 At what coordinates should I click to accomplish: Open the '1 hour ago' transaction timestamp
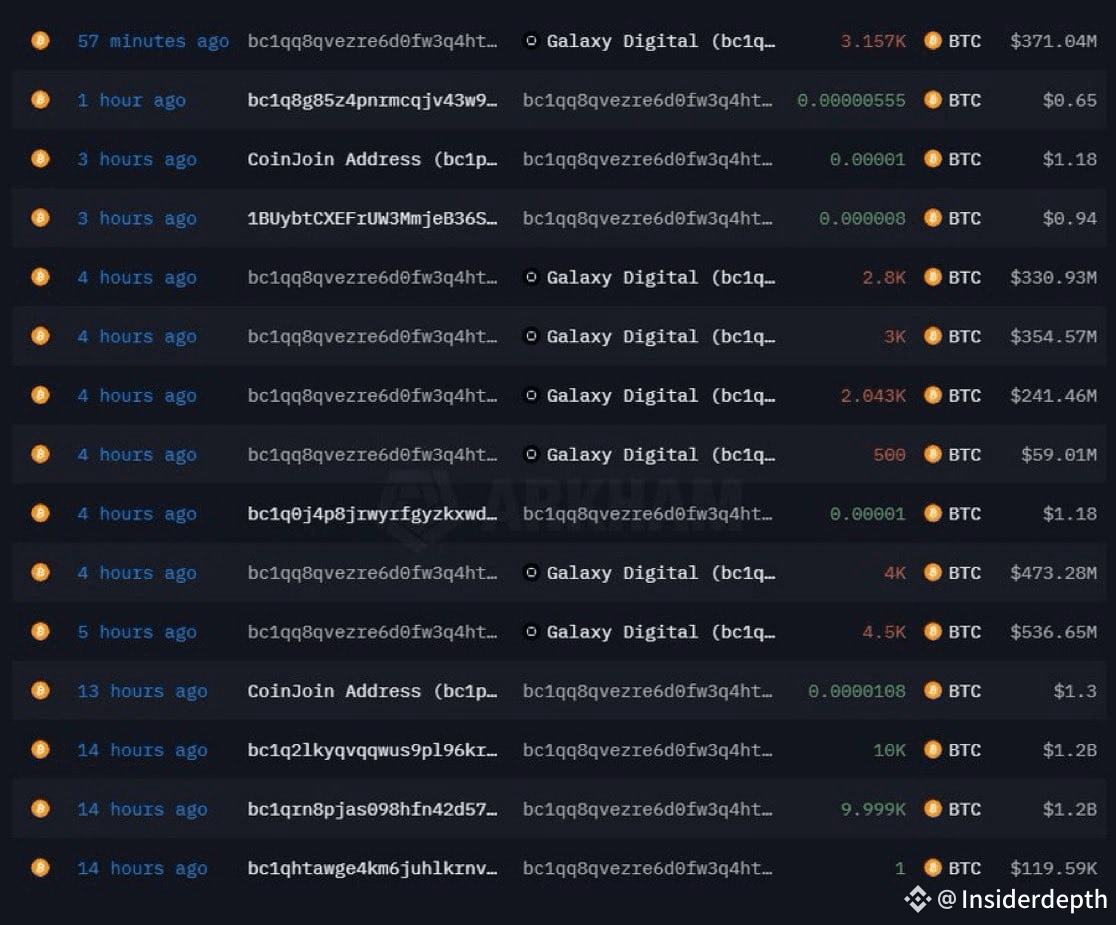click(132, 100)
